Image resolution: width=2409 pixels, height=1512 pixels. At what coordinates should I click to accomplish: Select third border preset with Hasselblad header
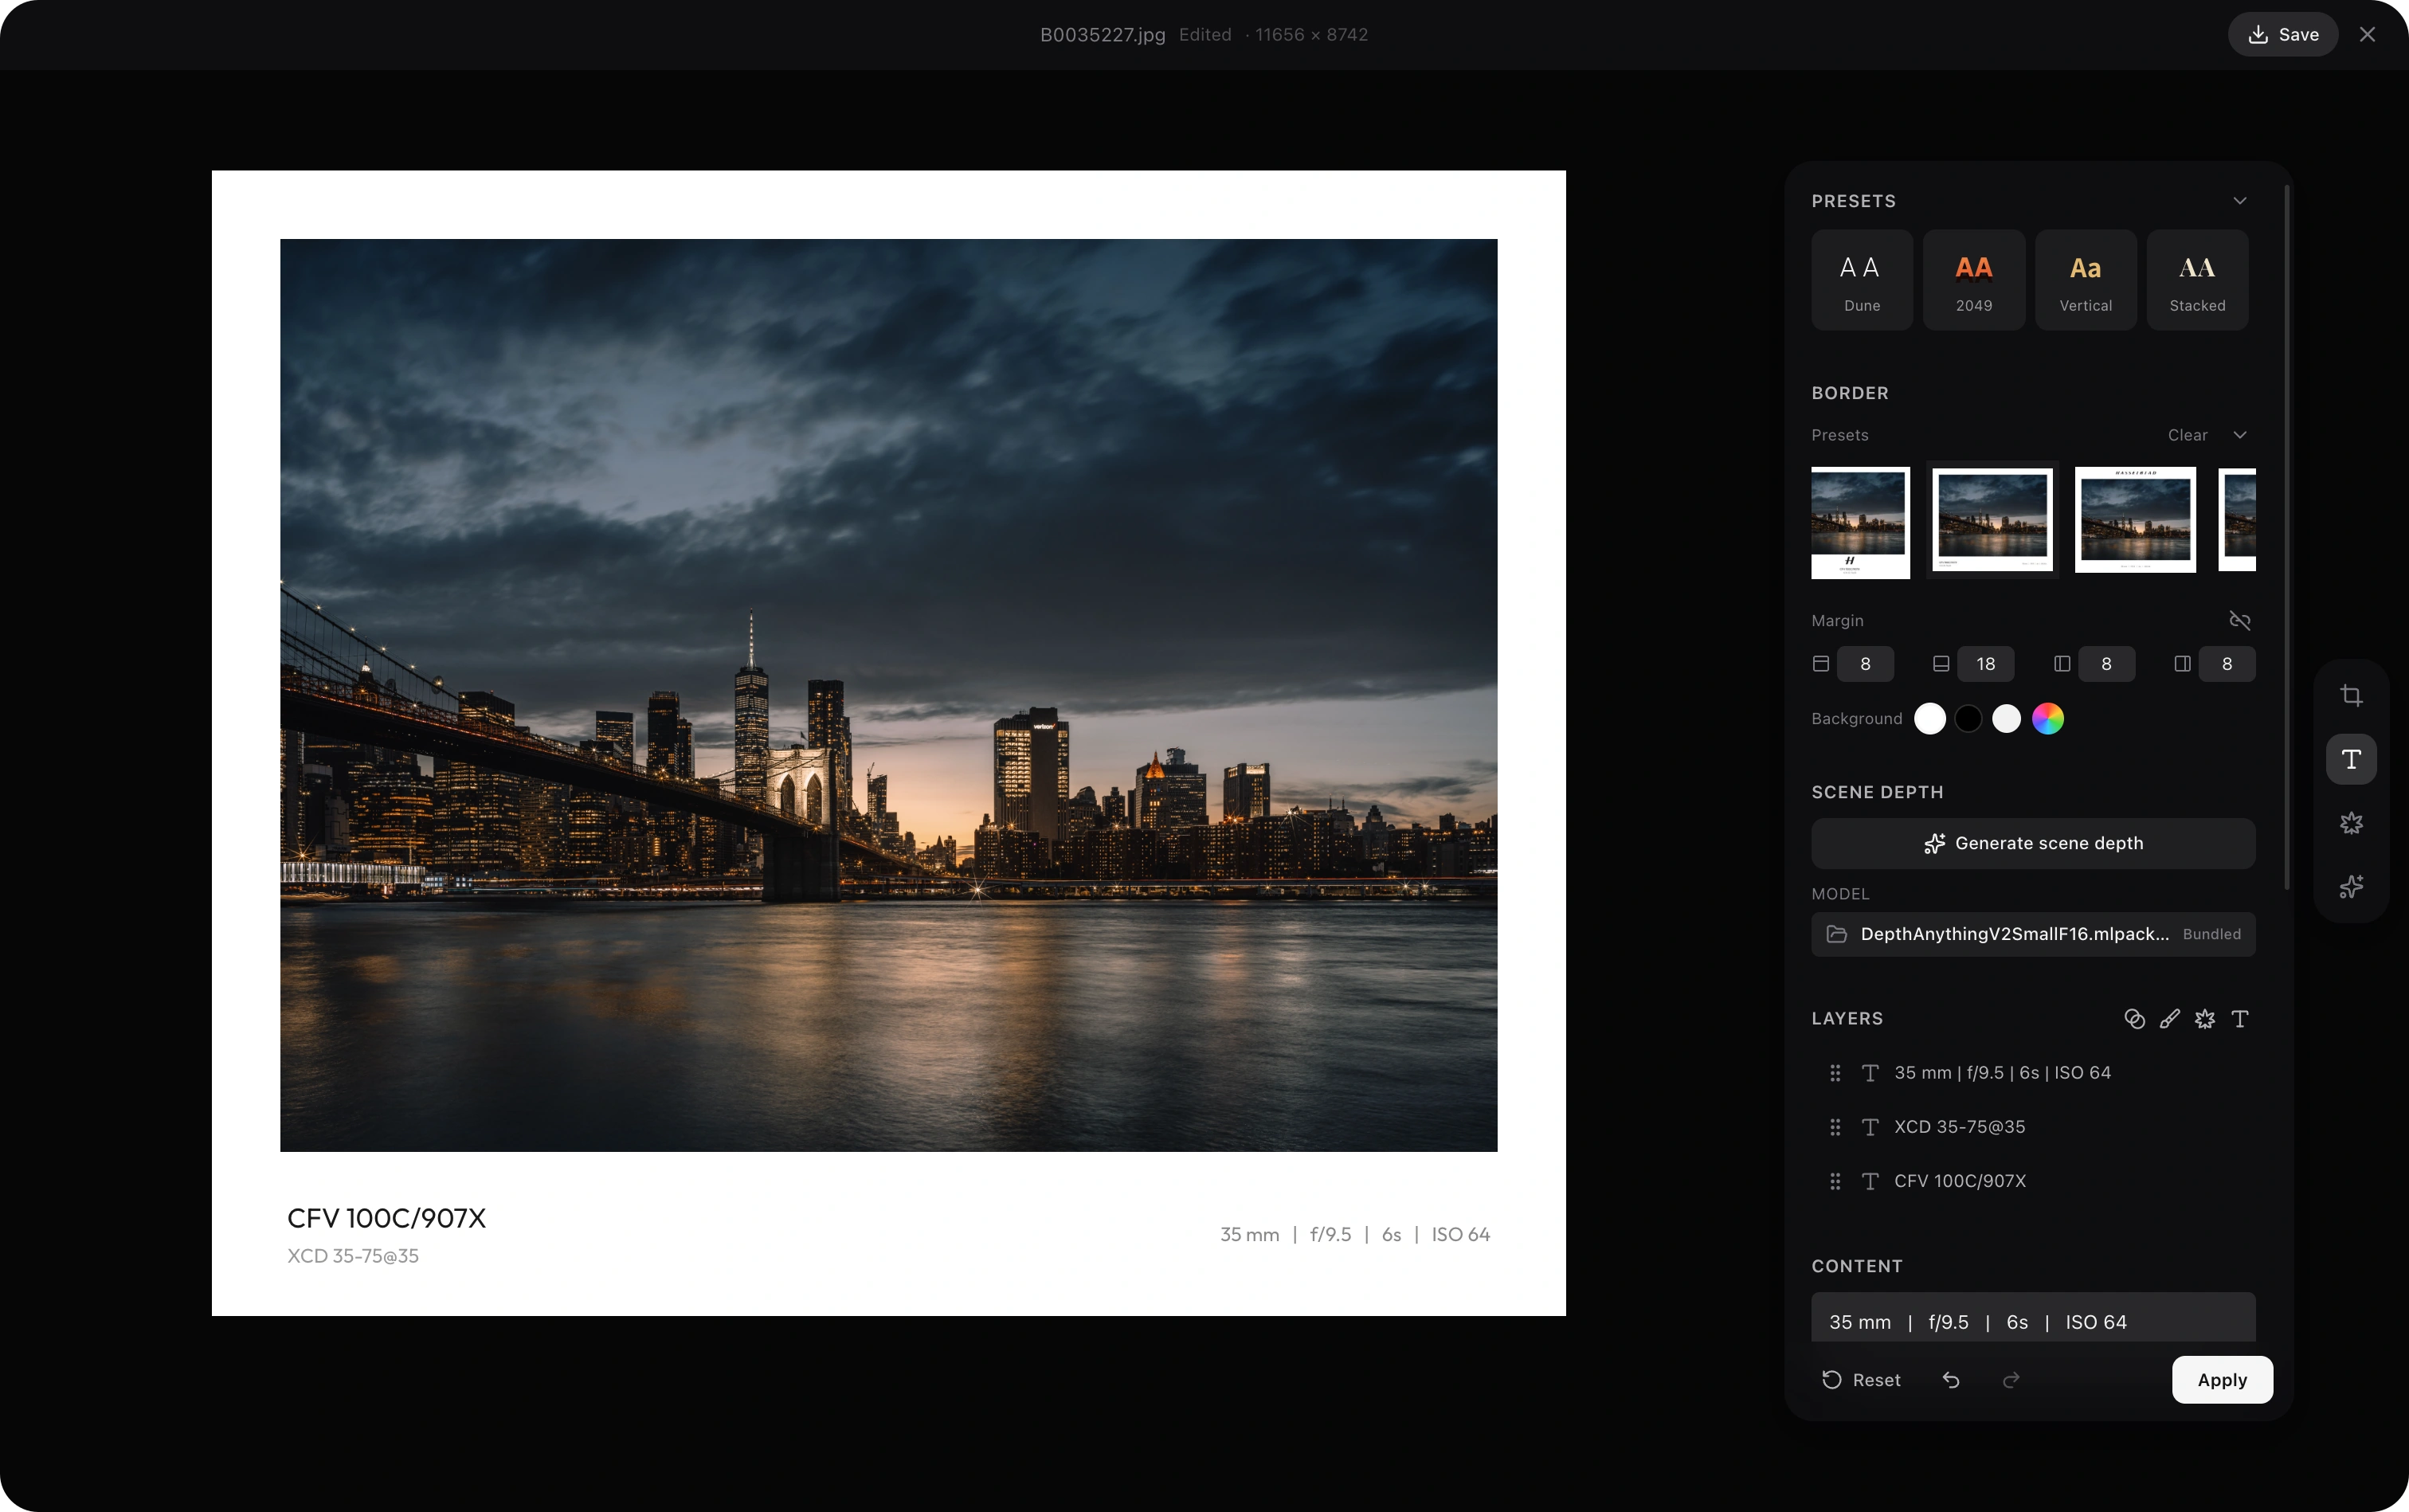(2135, 520)
